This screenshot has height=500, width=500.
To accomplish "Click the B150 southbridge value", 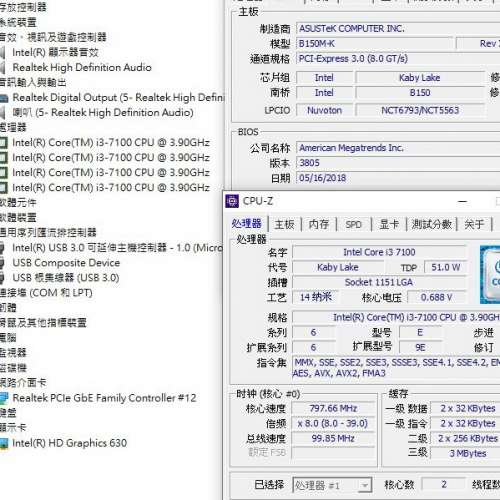I will pos(419,93).
